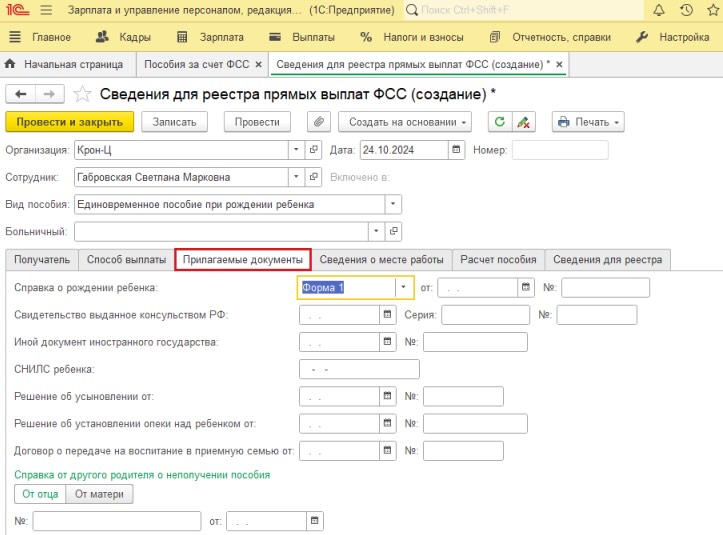Screen dimensions: 723x535
Task: Expand the Сотрудник dropdown
Action: (296, 177)
